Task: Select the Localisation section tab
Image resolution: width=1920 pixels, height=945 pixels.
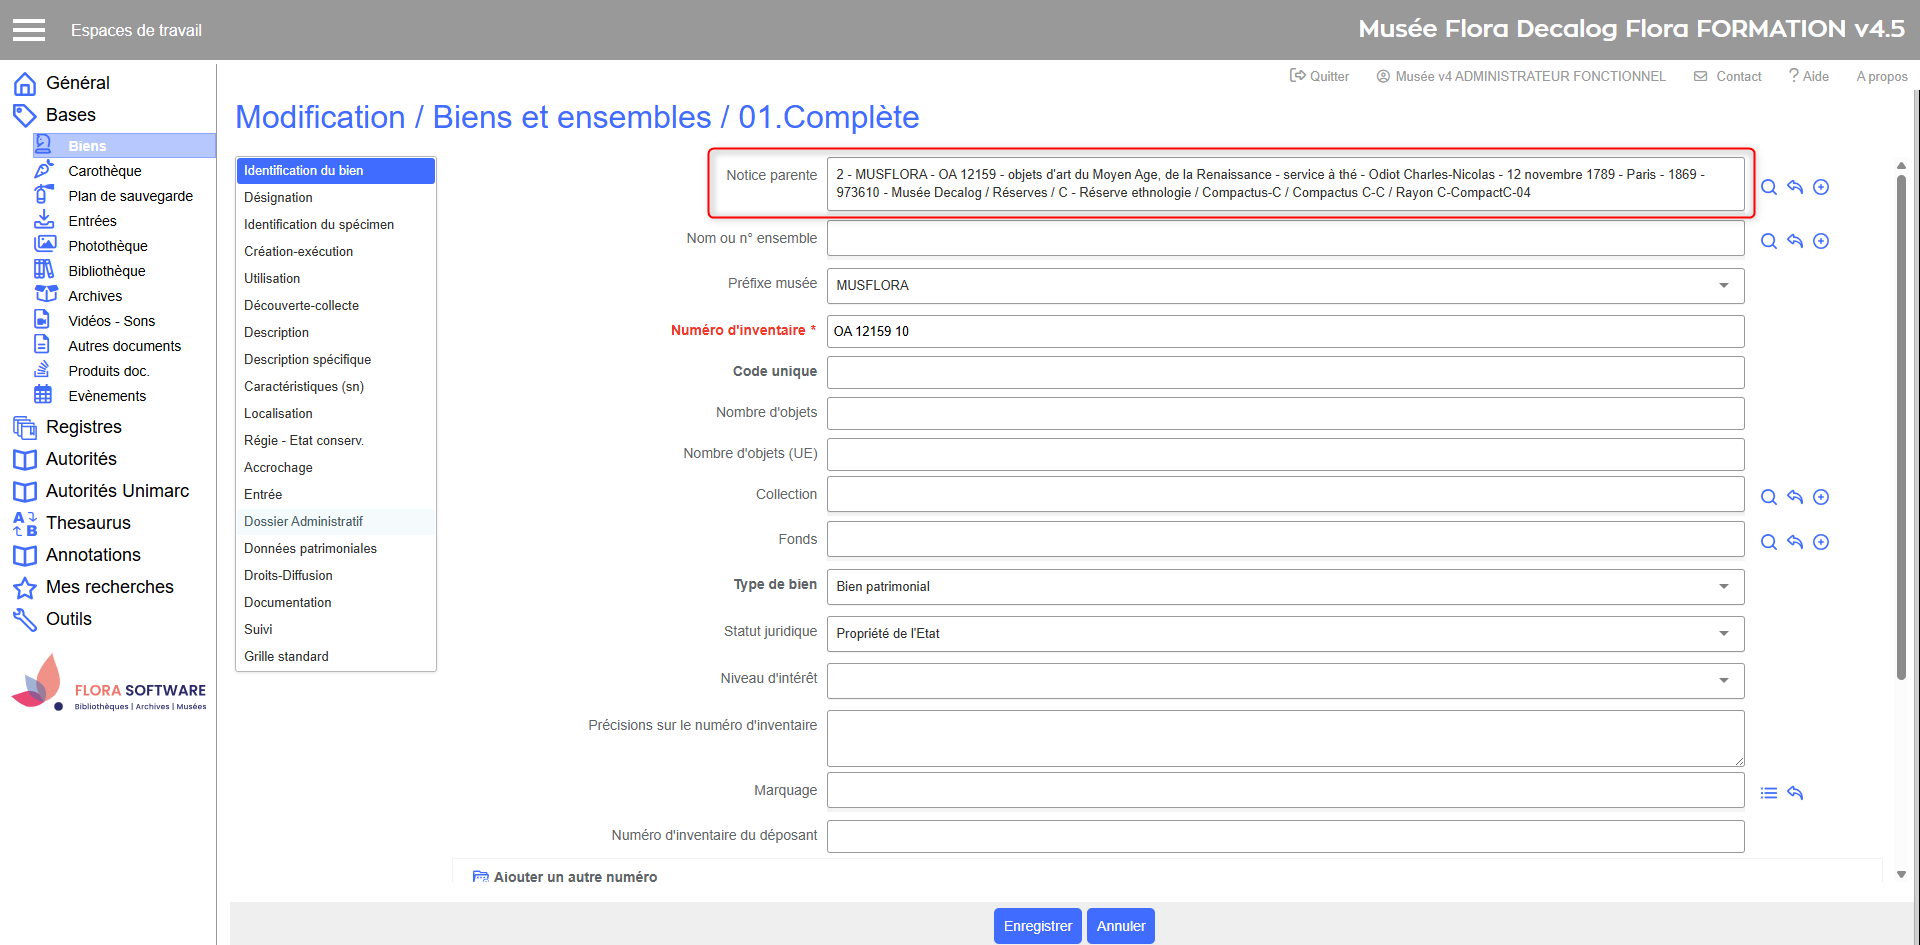Action: pyautogui.click(x=278, y=413)
